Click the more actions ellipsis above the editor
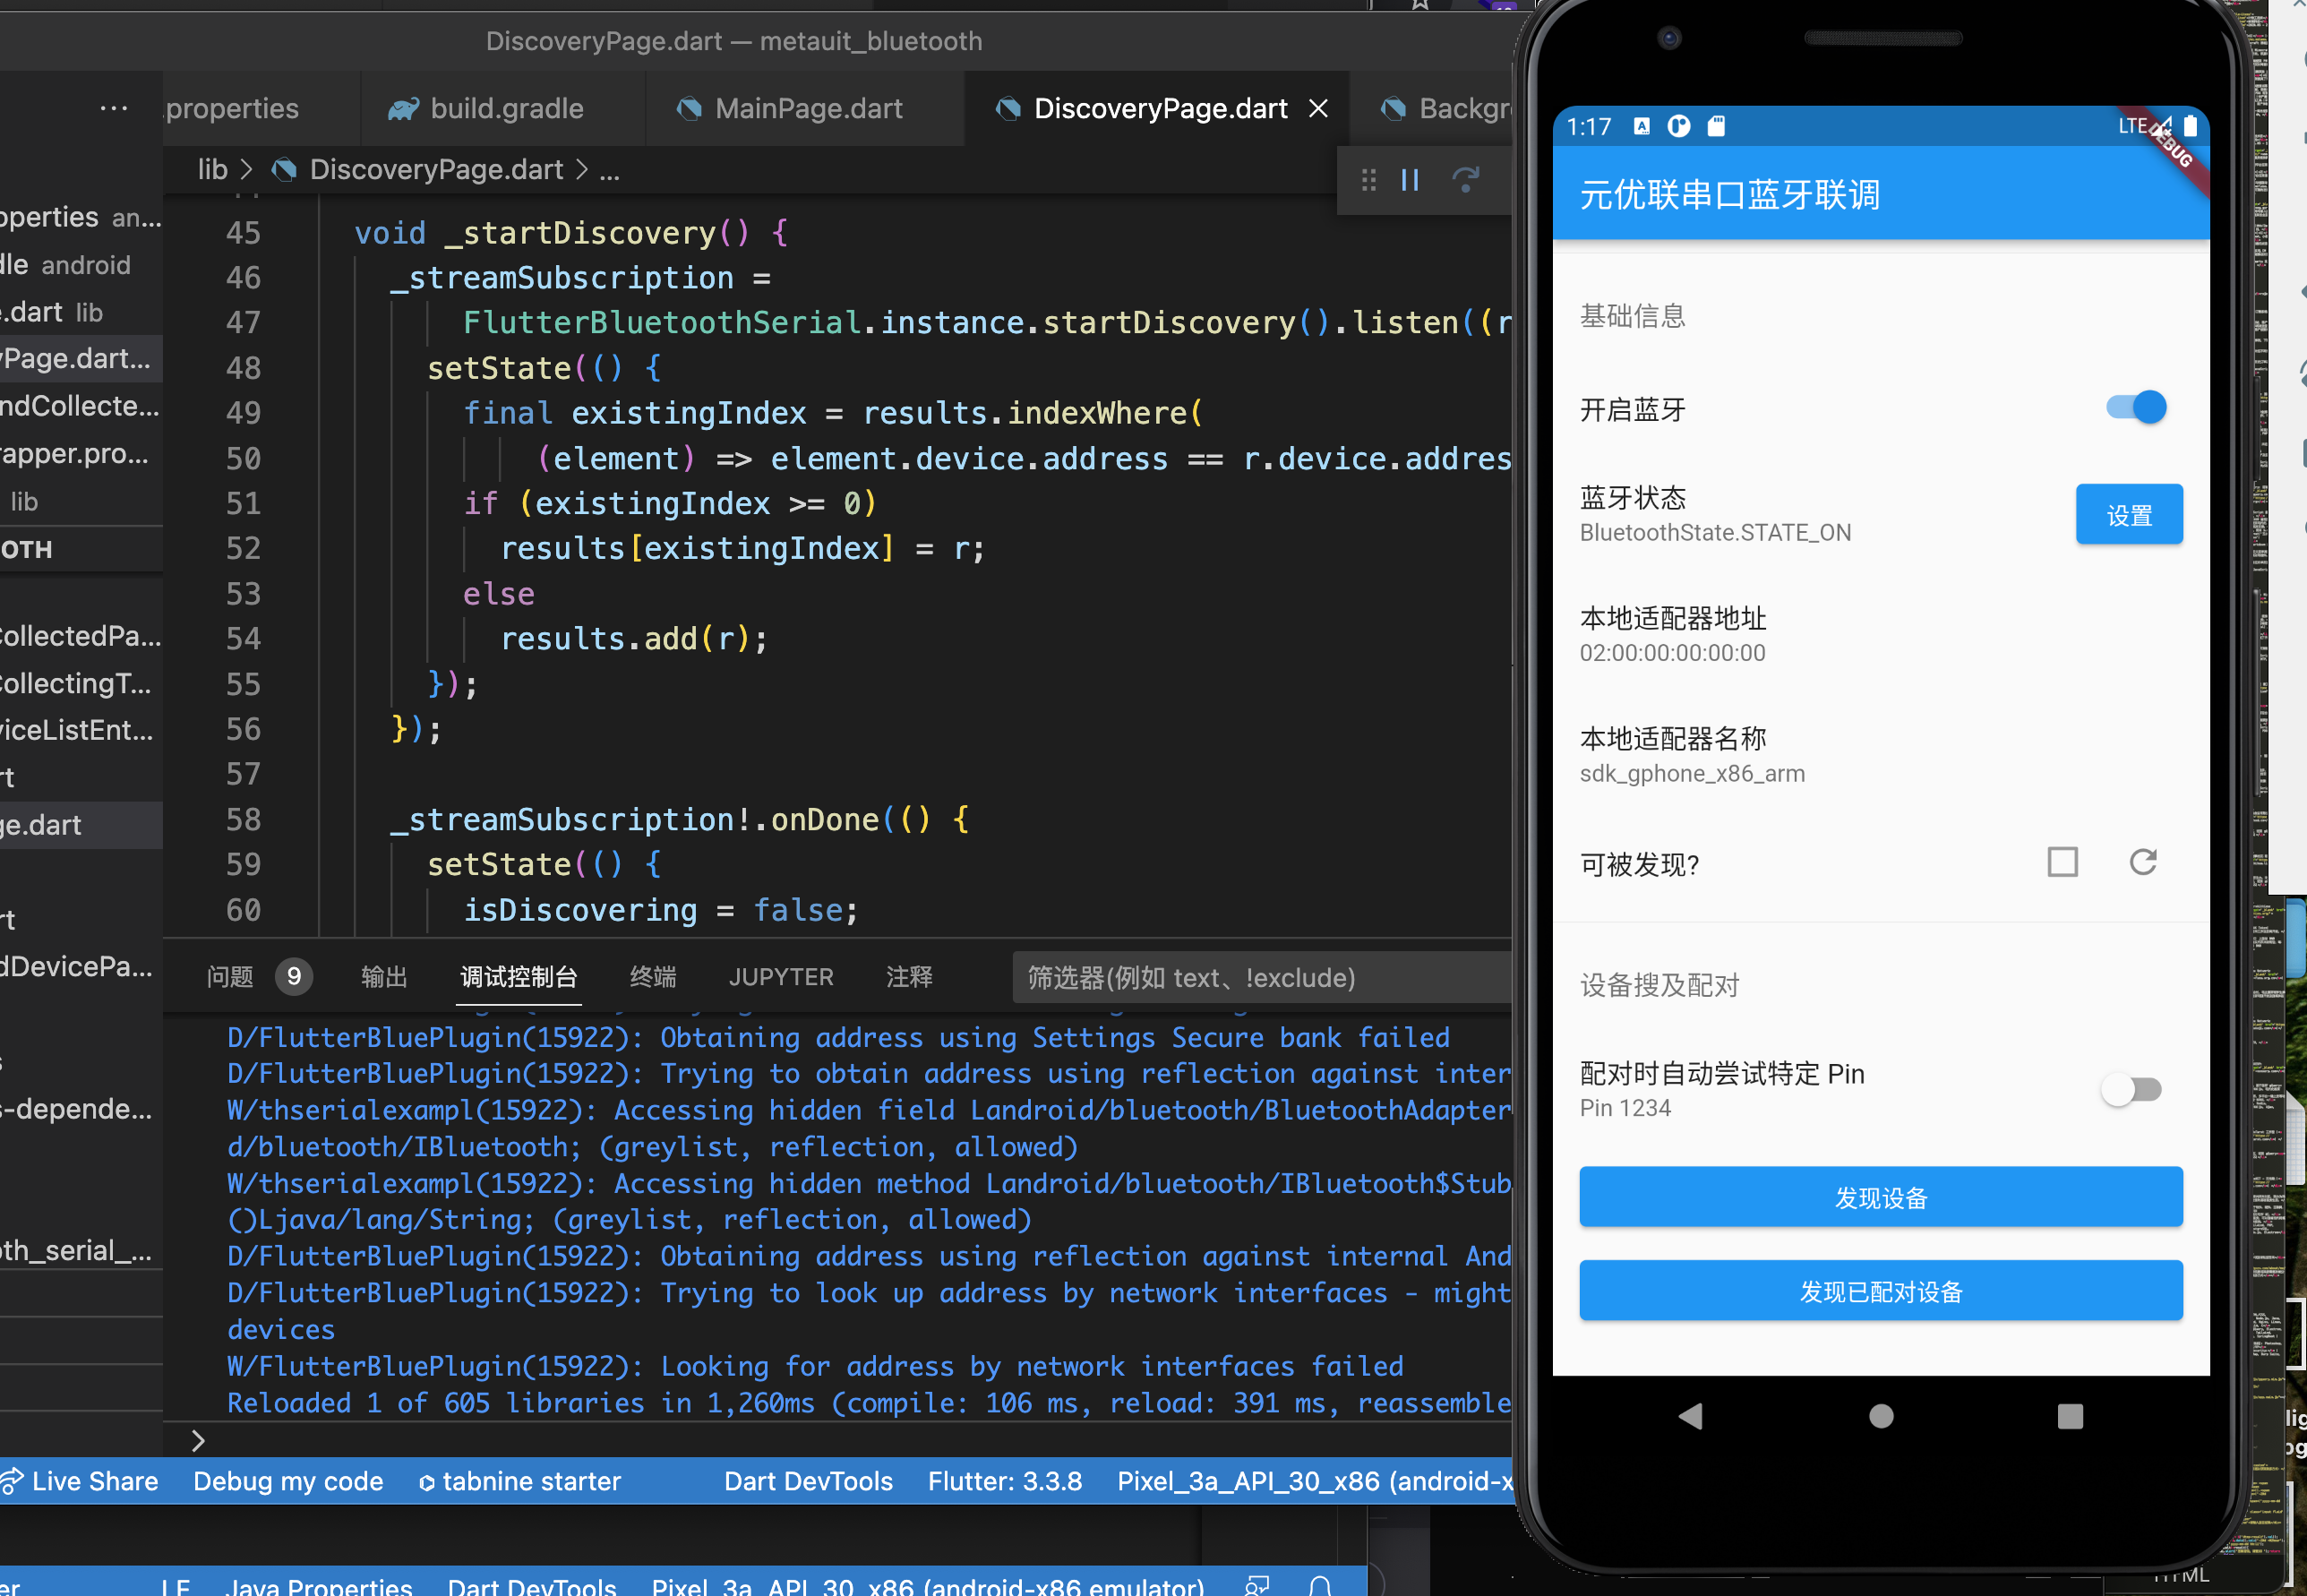2307x1596 pixels. (x=114, y=108)
